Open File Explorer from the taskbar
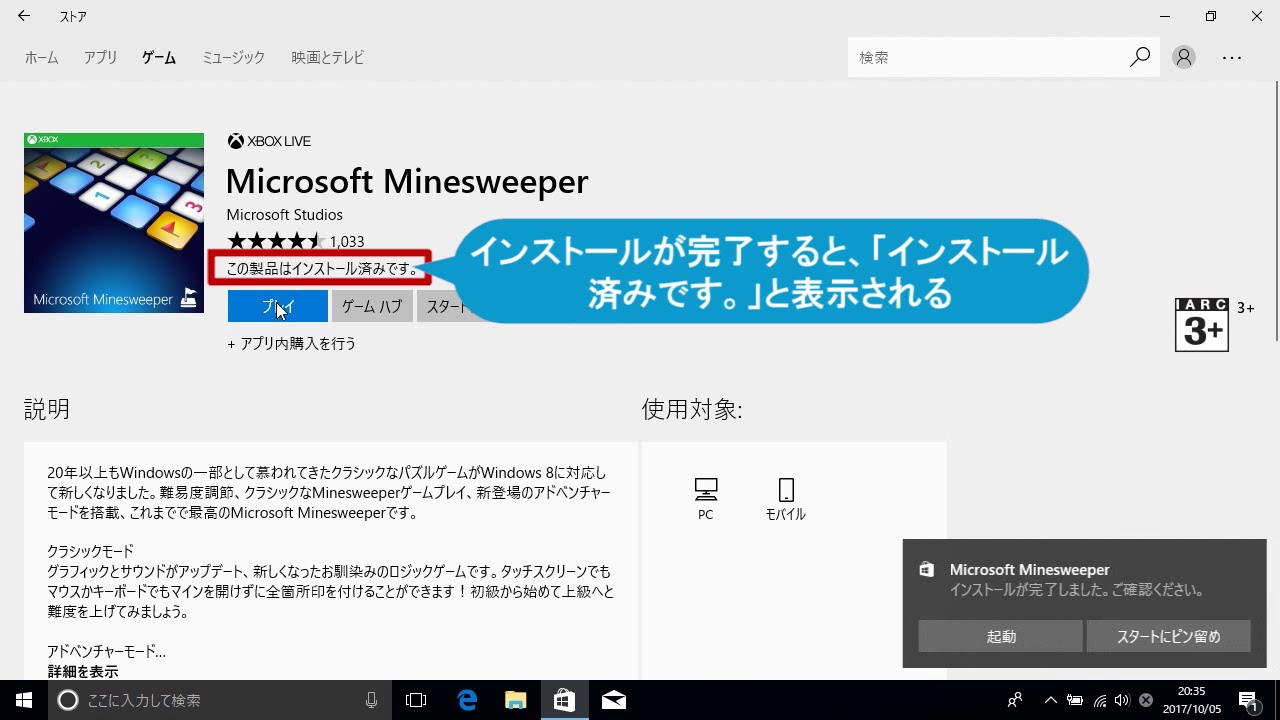The width and height of the screenshot is (1280, 720). (x=516, y=700)
